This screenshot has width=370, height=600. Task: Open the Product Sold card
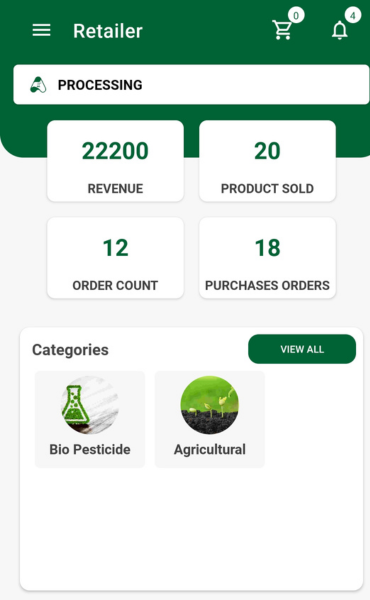coord(267,161)
